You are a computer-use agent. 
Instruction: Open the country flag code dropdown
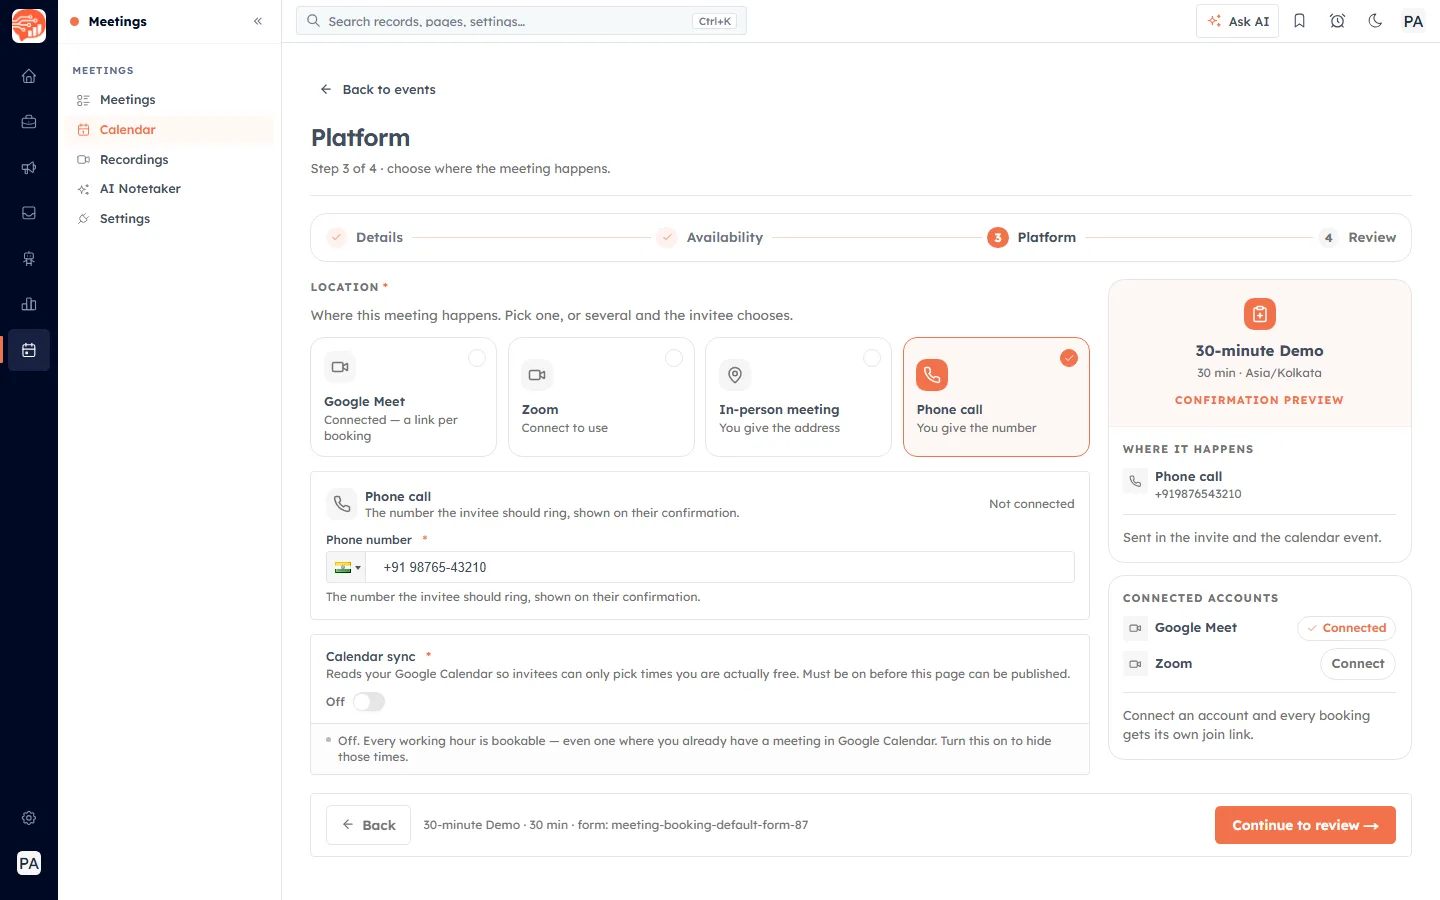(347, 567)
